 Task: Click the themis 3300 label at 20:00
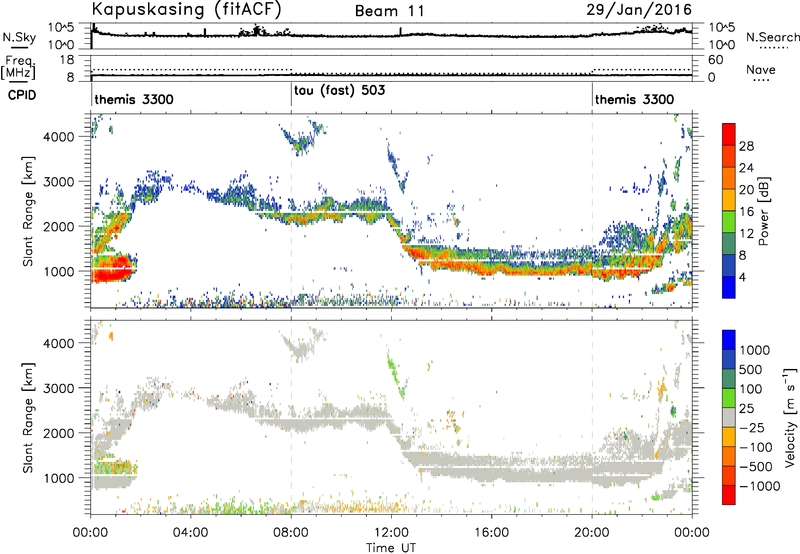(634, 99)
